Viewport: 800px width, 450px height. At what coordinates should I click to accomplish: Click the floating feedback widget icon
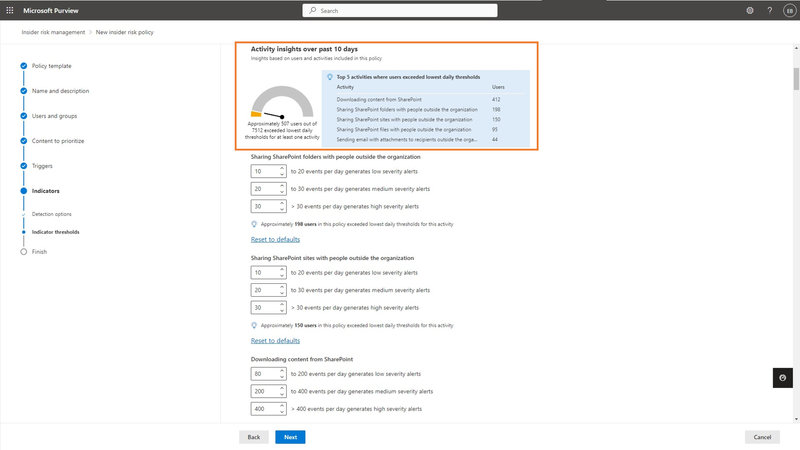tap(782, 378)
